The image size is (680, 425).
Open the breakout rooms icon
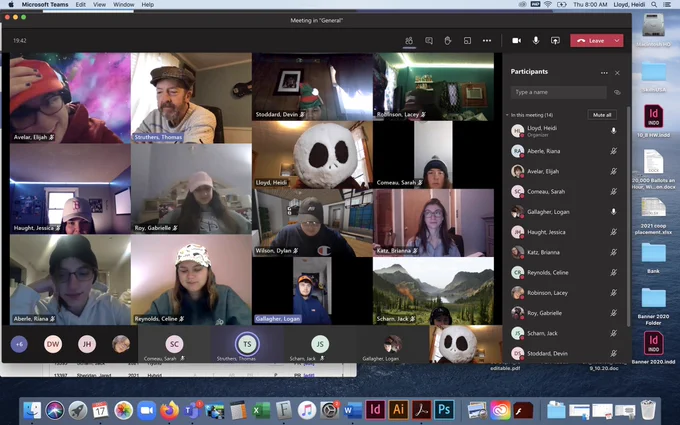click(468, 41)
